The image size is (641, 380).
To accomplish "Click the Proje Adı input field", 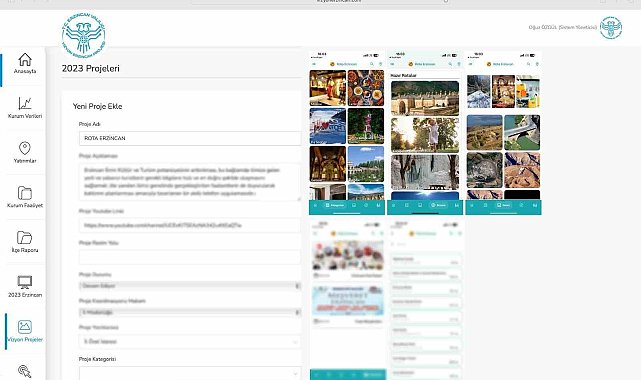I will tap(190, 139).
